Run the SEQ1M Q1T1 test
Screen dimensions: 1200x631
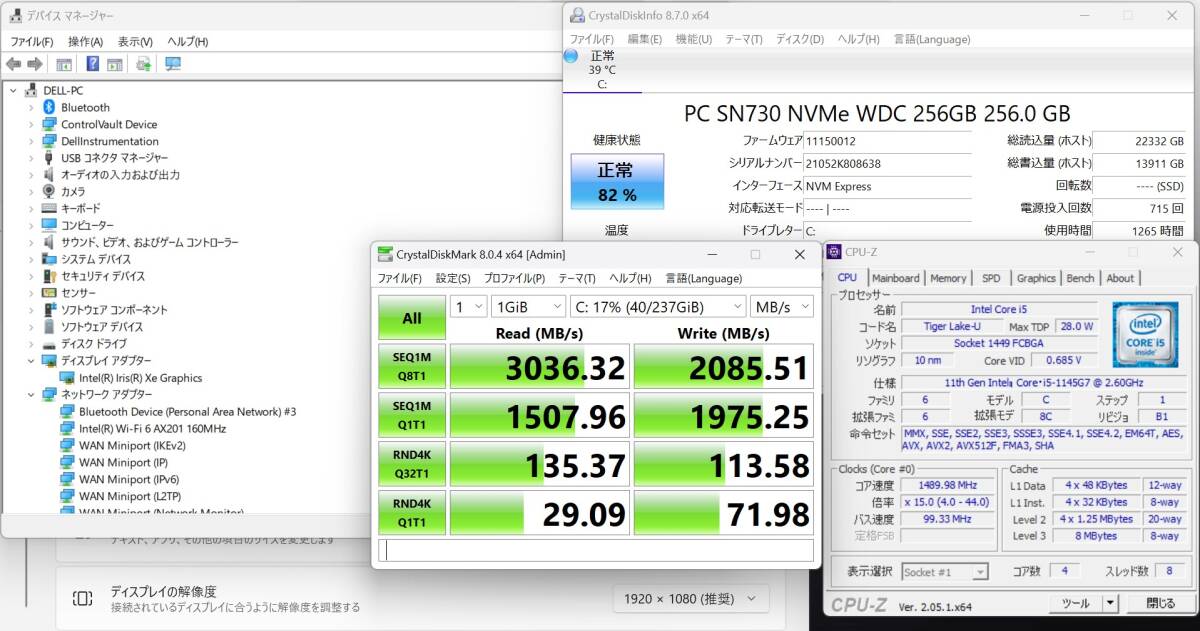click(x=412, y=415)
